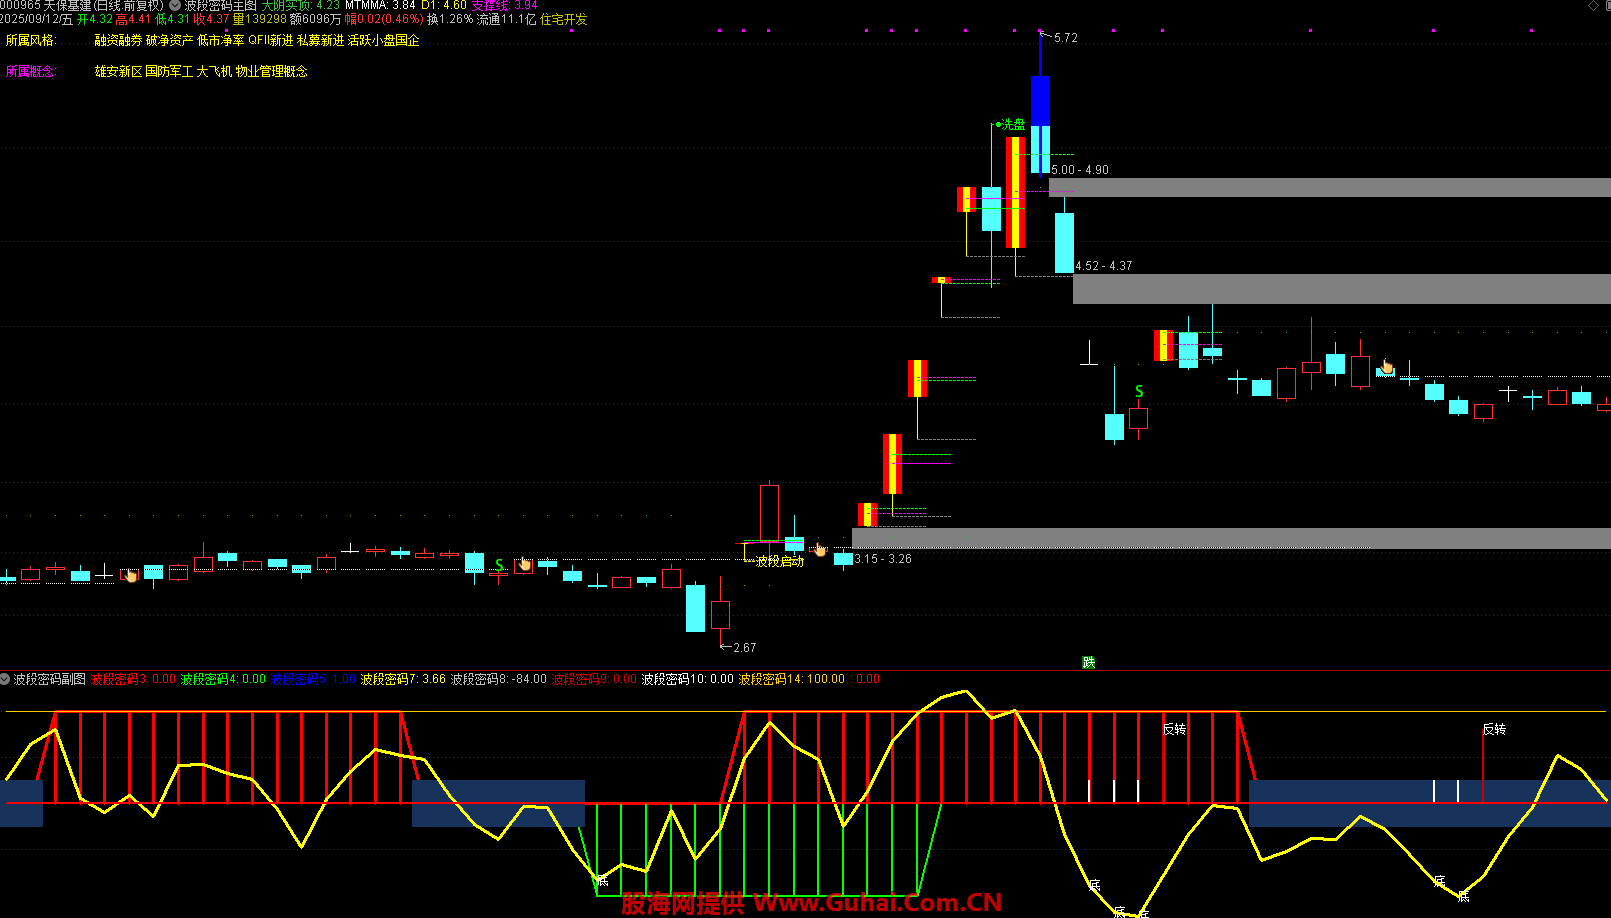The width and height of the screenshot is (1611, 918).
Task: Open the 私募新进 style tag
Action: [x=321, y=40]
